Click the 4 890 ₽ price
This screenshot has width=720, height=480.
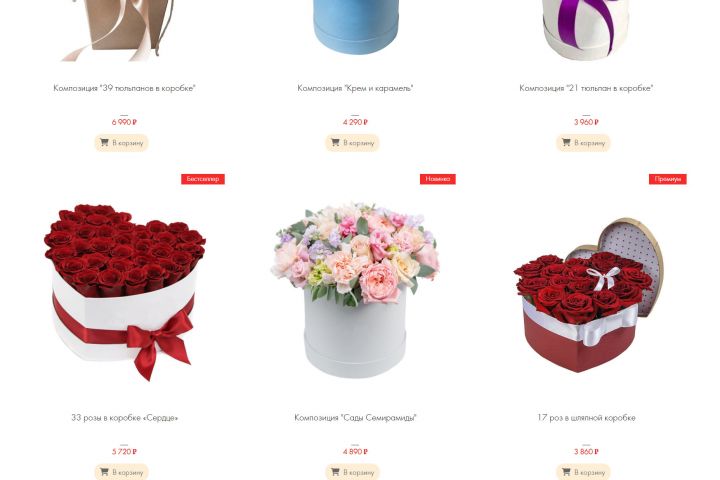[x=355, y=452]
